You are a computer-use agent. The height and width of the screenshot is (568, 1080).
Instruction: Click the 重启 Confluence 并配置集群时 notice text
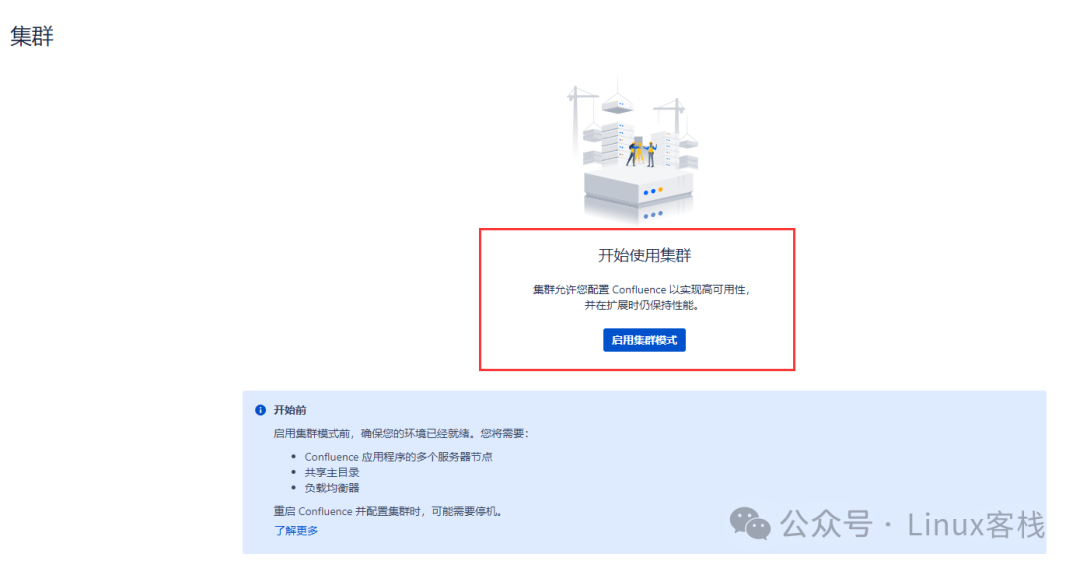pos(388,512)
